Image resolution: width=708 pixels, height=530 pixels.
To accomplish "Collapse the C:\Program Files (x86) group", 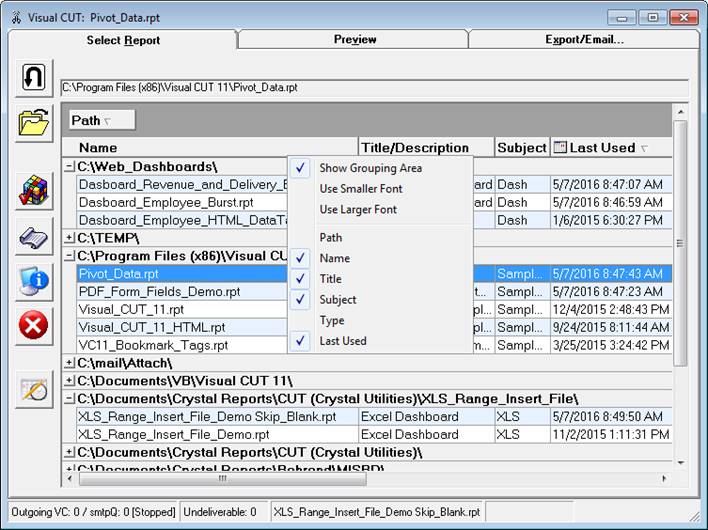I will click(69, 256).
